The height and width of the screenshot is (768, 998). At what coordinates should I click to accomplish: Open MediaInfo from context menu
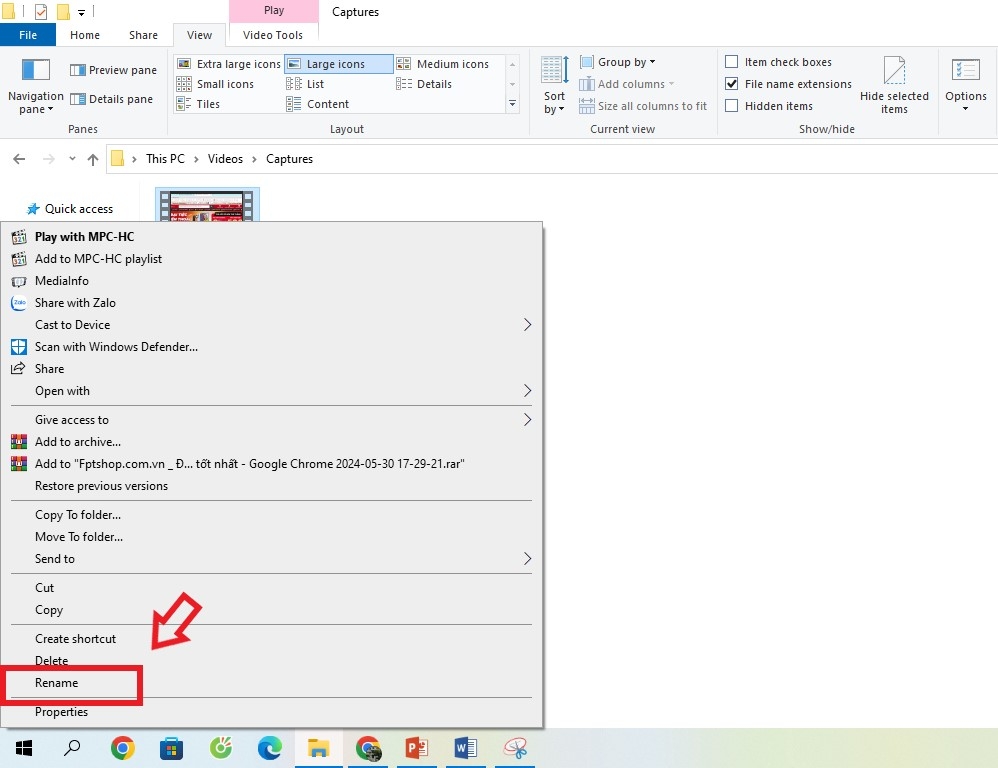(x=271, y=281)
